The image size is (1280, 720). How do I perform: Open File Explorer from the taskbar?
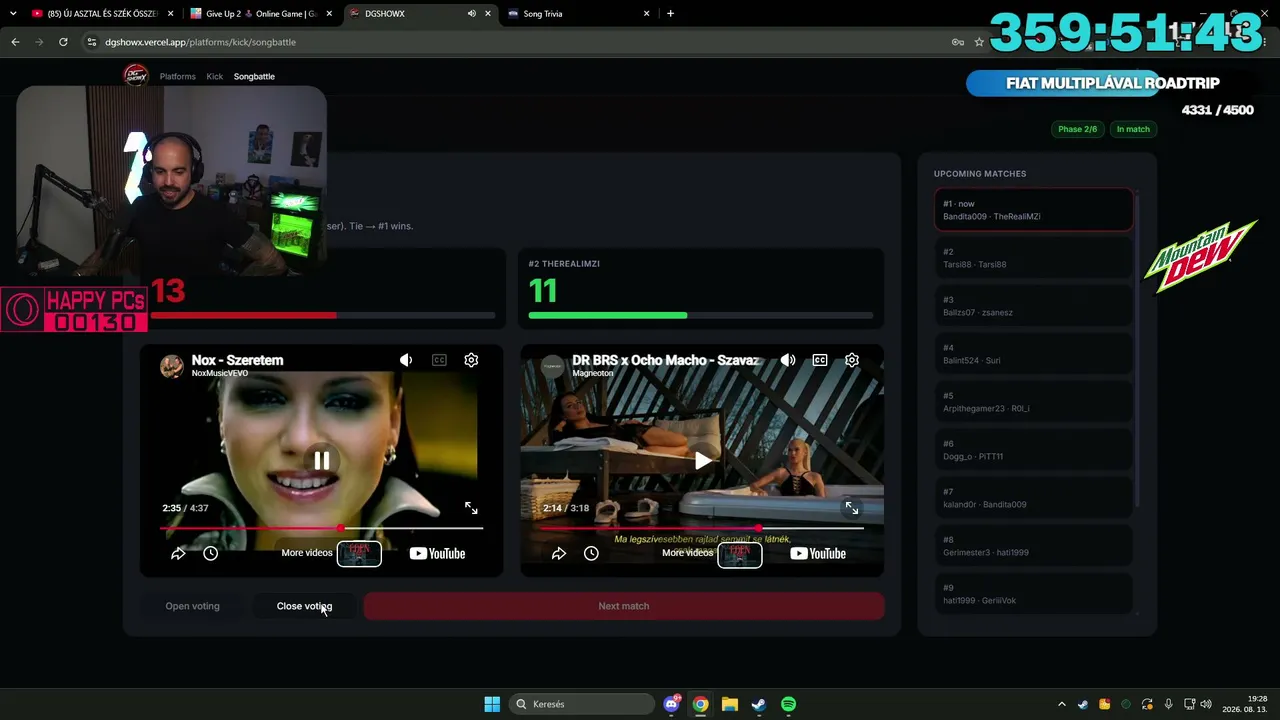coord(730,704)
